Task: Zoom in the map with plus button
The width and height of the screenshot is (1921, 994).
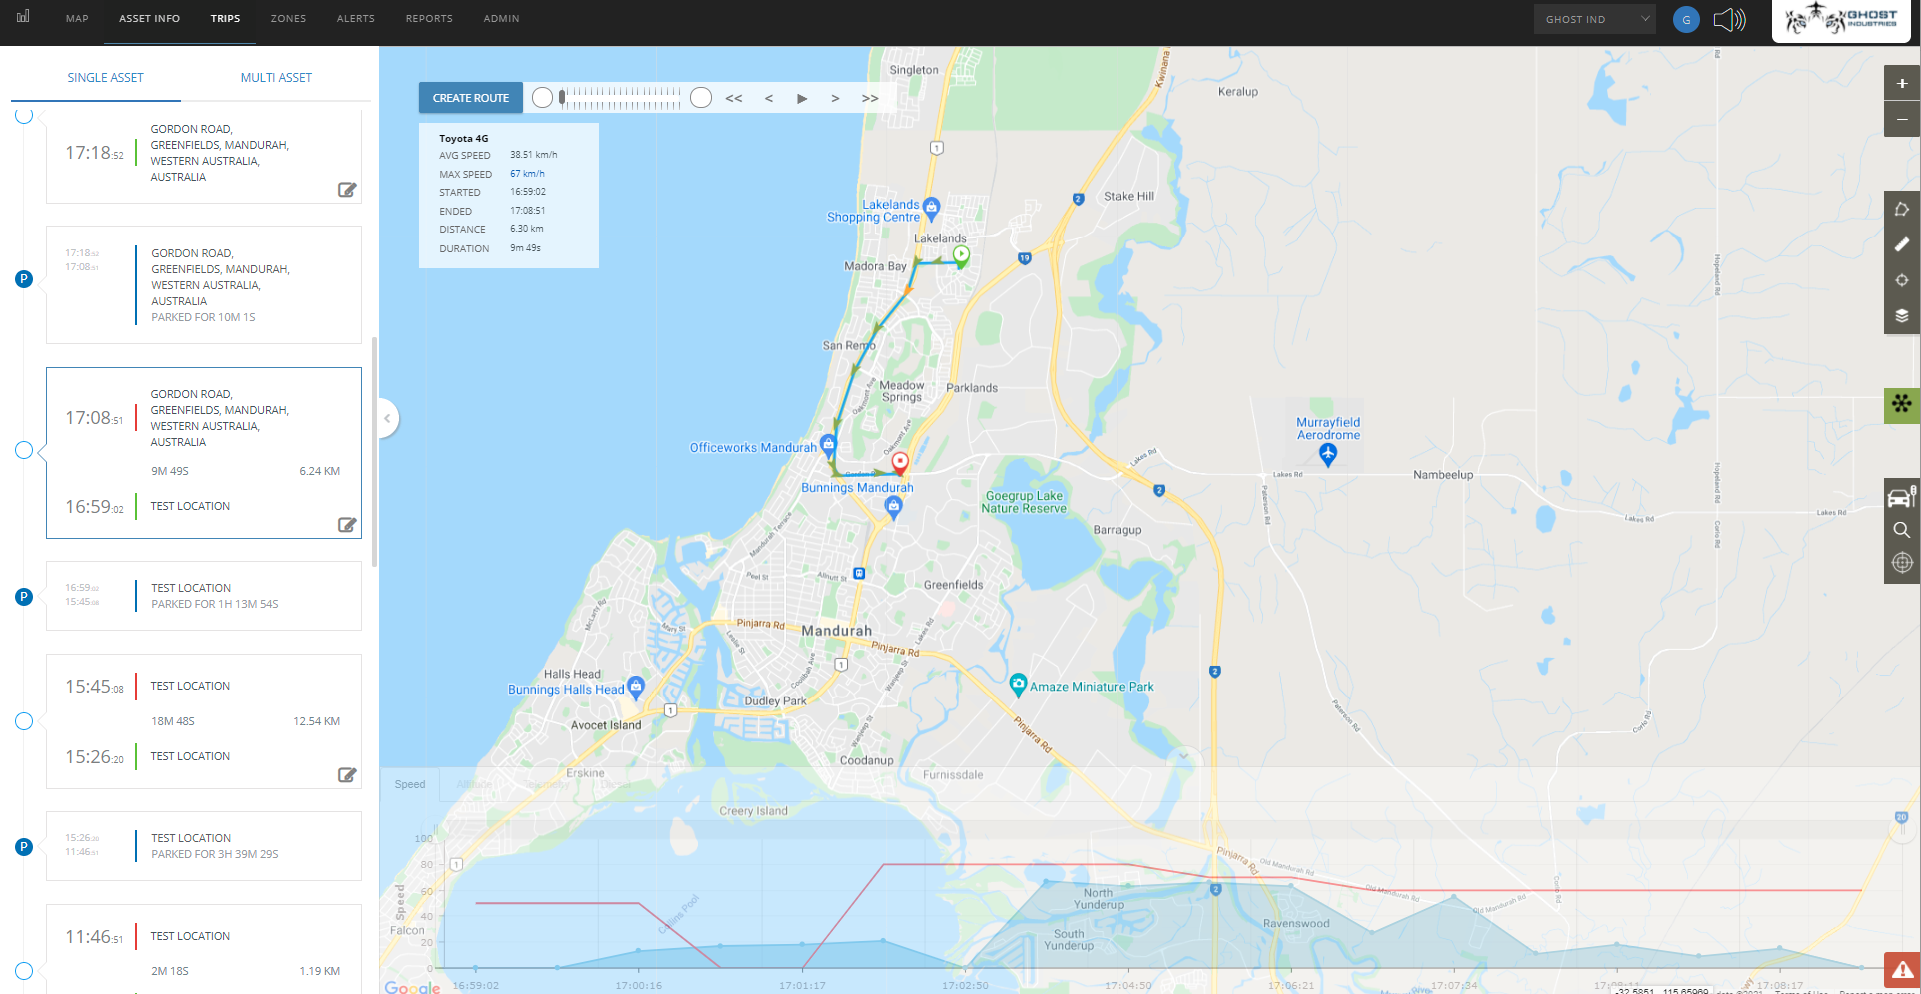Action: coord(1902,83)
